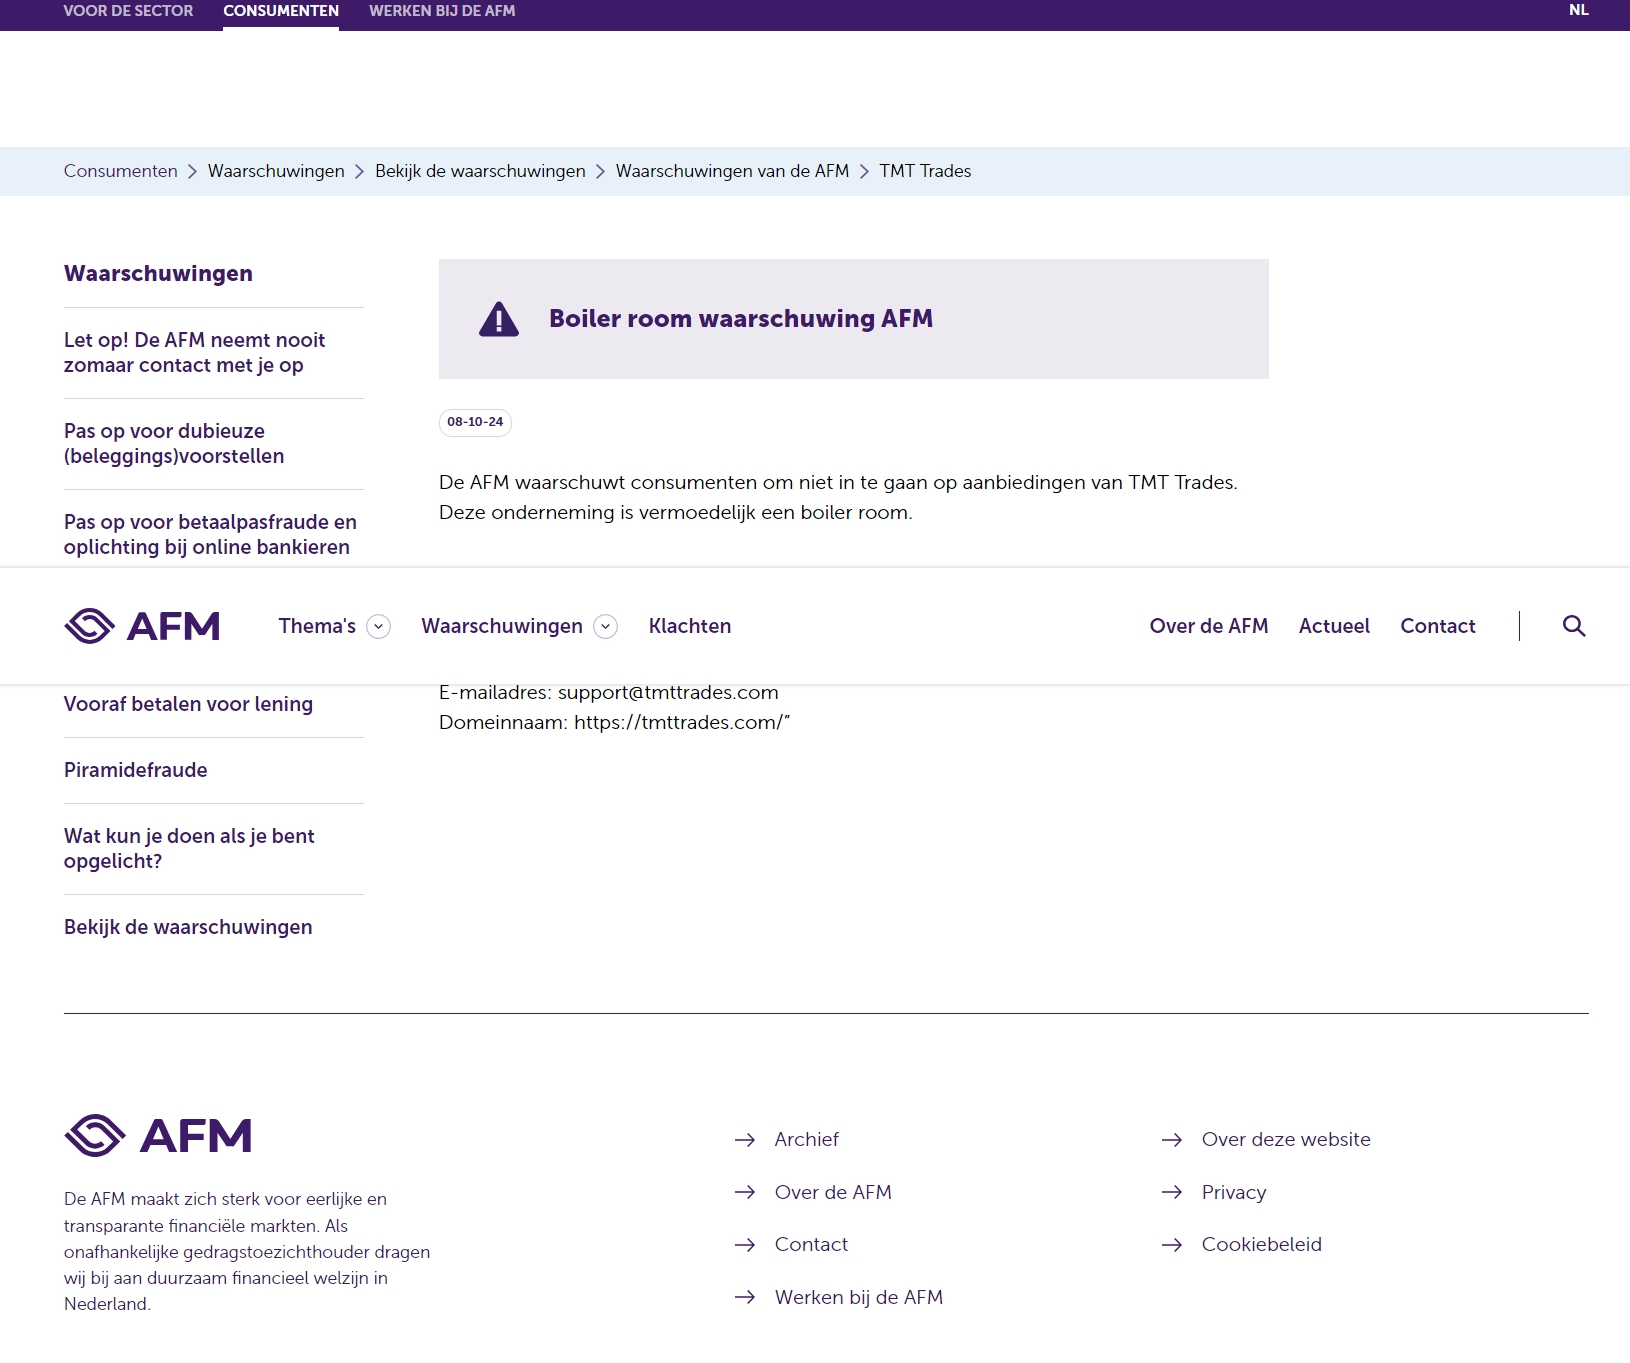Open Actueel in the header navigation
Screen dimensions: 1630x1363
(1334, 626)
